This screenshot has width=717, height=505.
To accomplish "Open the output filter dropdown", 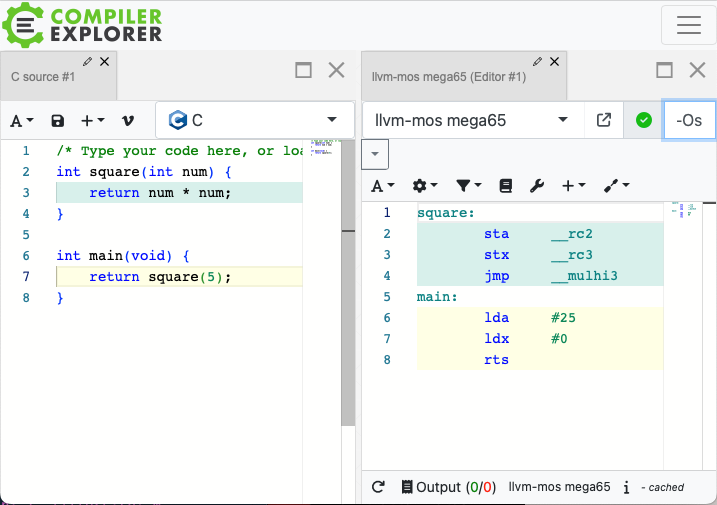I will (x=468, y=186).
